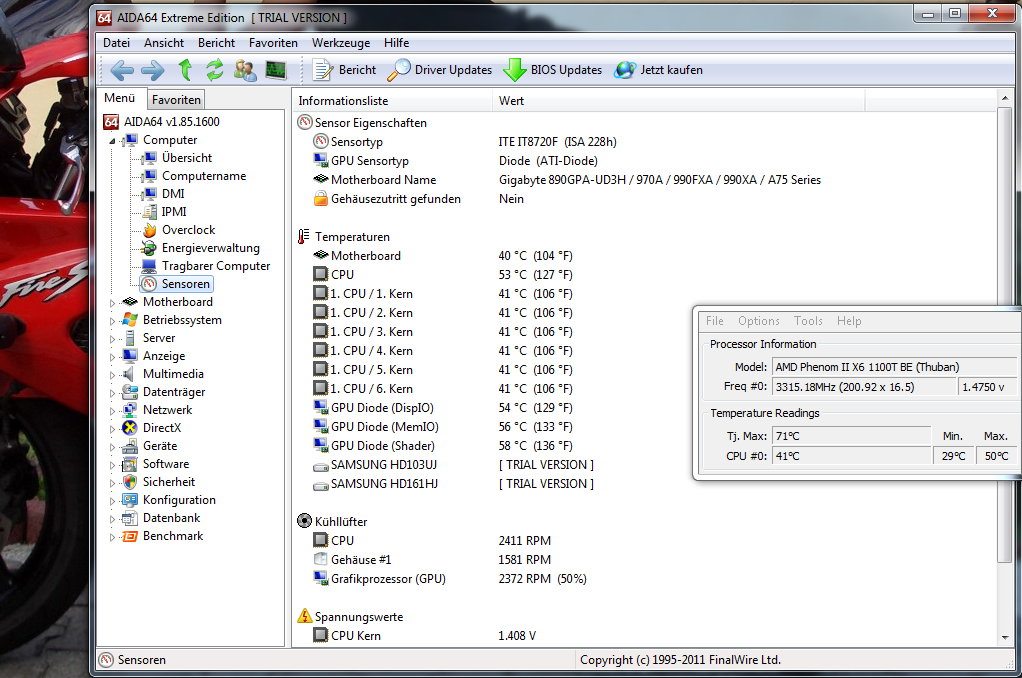Open Driver Updates from the toolbar
The width and height of the screenshot is (1022, 678).
pyautogui.click(x=440, y=70)
